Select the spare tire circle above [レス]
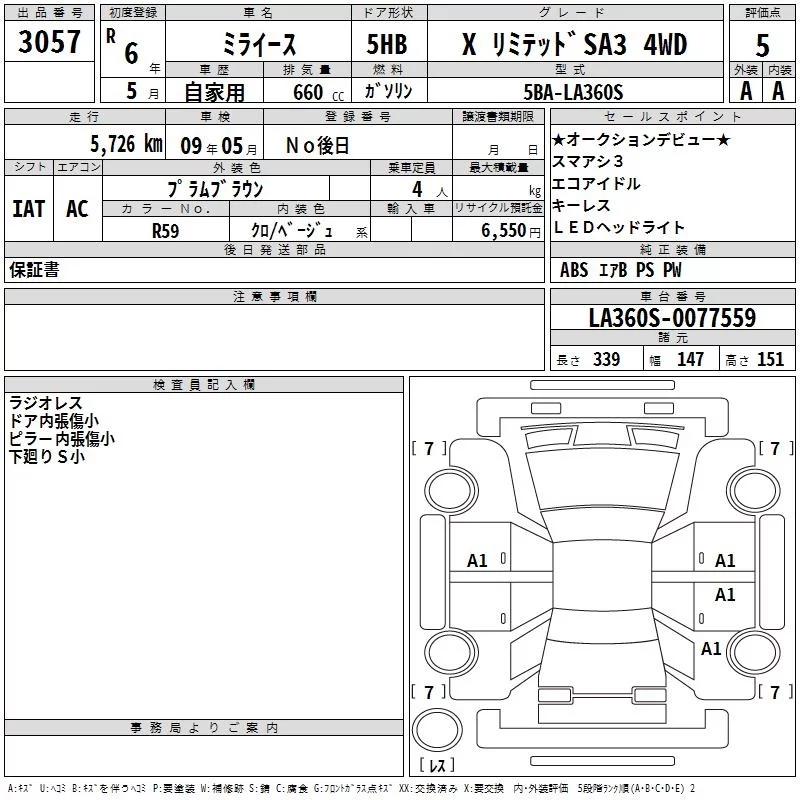The image size is (800, 800). click(x=436, y=730)
